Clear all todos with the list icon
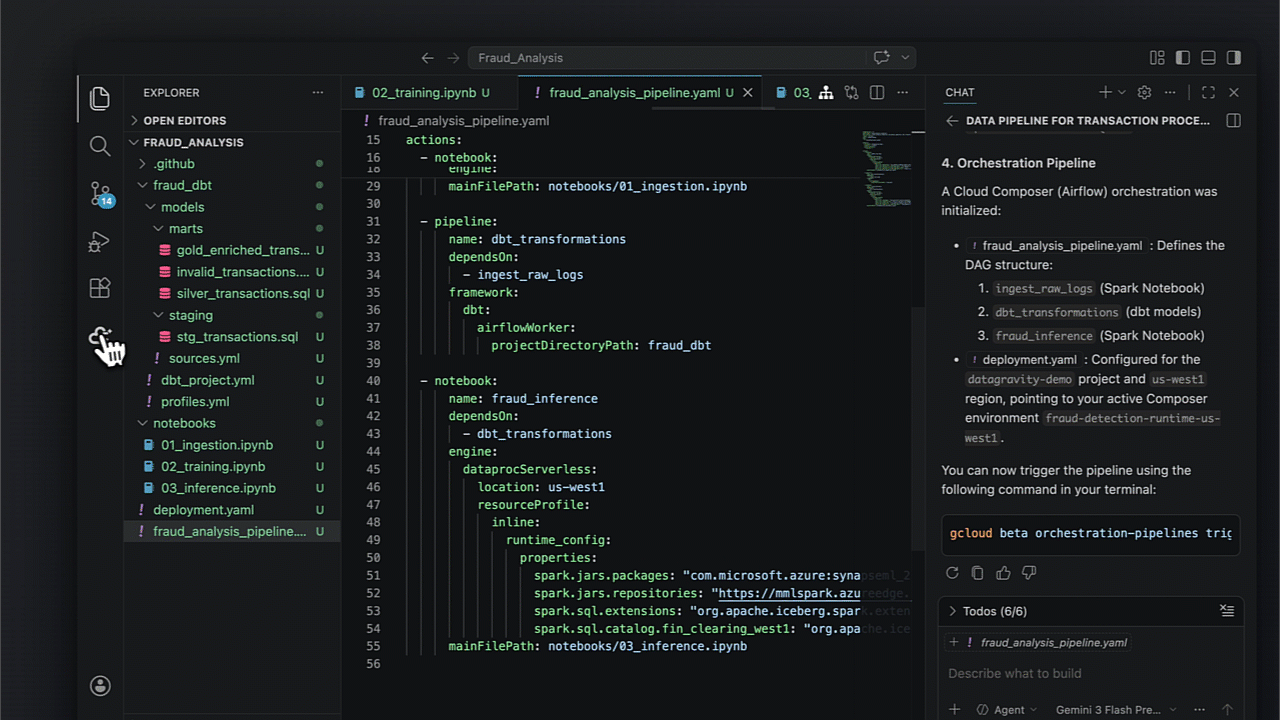This screenshot has width=1280, height=720. point(1227,610)
